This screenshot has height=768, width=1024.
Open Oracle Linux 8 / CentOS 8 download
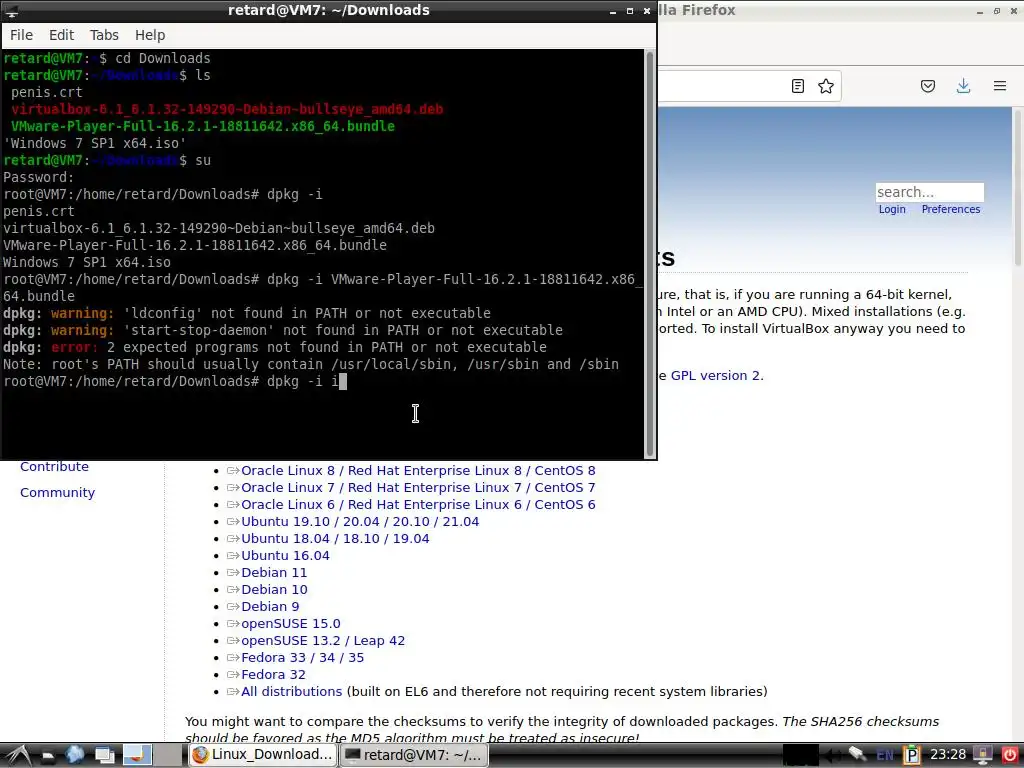(x=418, y=470)
